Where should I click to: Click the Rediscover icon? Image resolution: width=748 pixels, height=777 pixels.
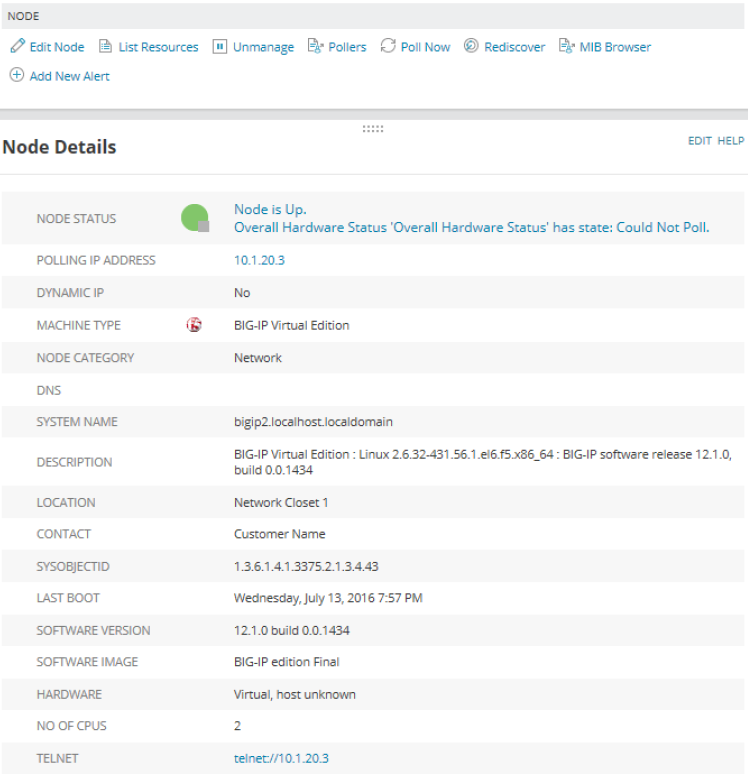471,46
